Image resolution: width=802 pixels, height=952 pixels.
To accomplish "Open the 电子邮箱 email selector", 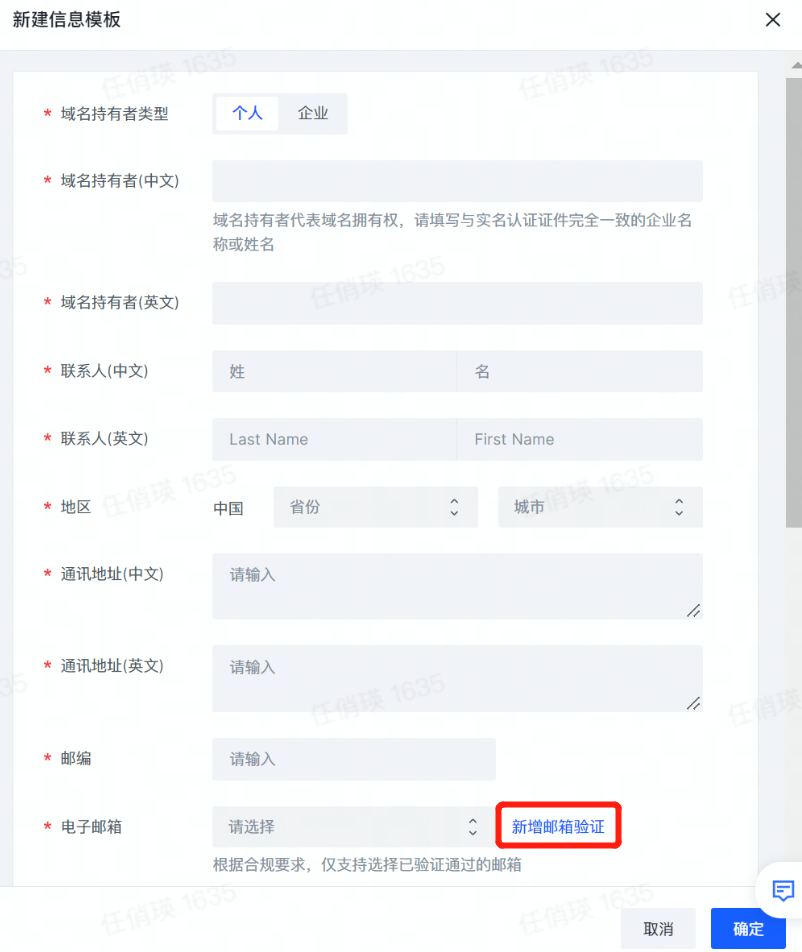I will (x=352, y=827).
